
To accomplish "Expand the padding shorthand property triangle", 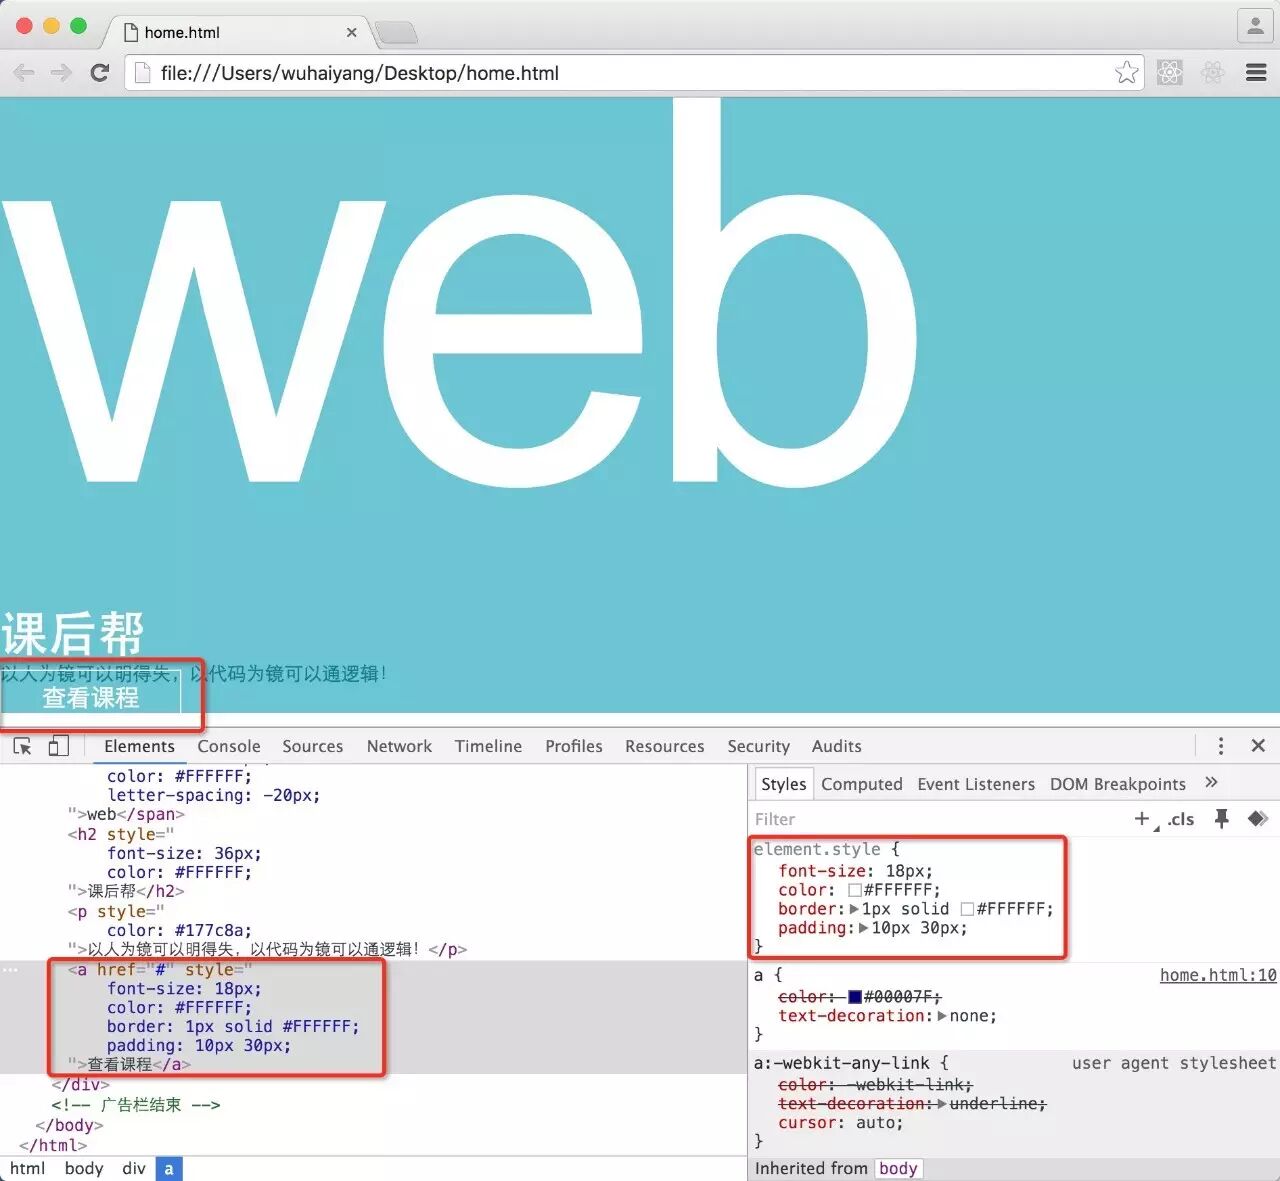I will pos(863,928).
